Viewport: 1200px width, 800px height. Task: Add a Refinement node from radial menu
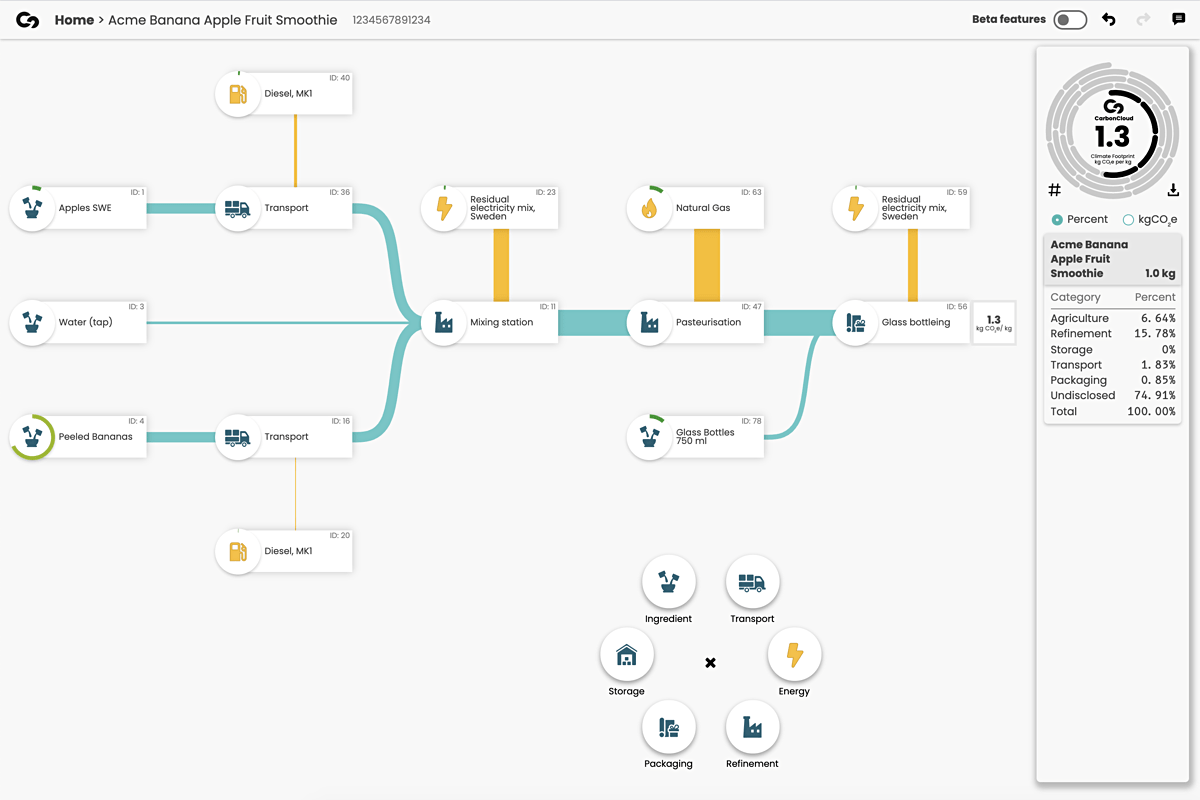pyautogui.click(x=752, y=727)
